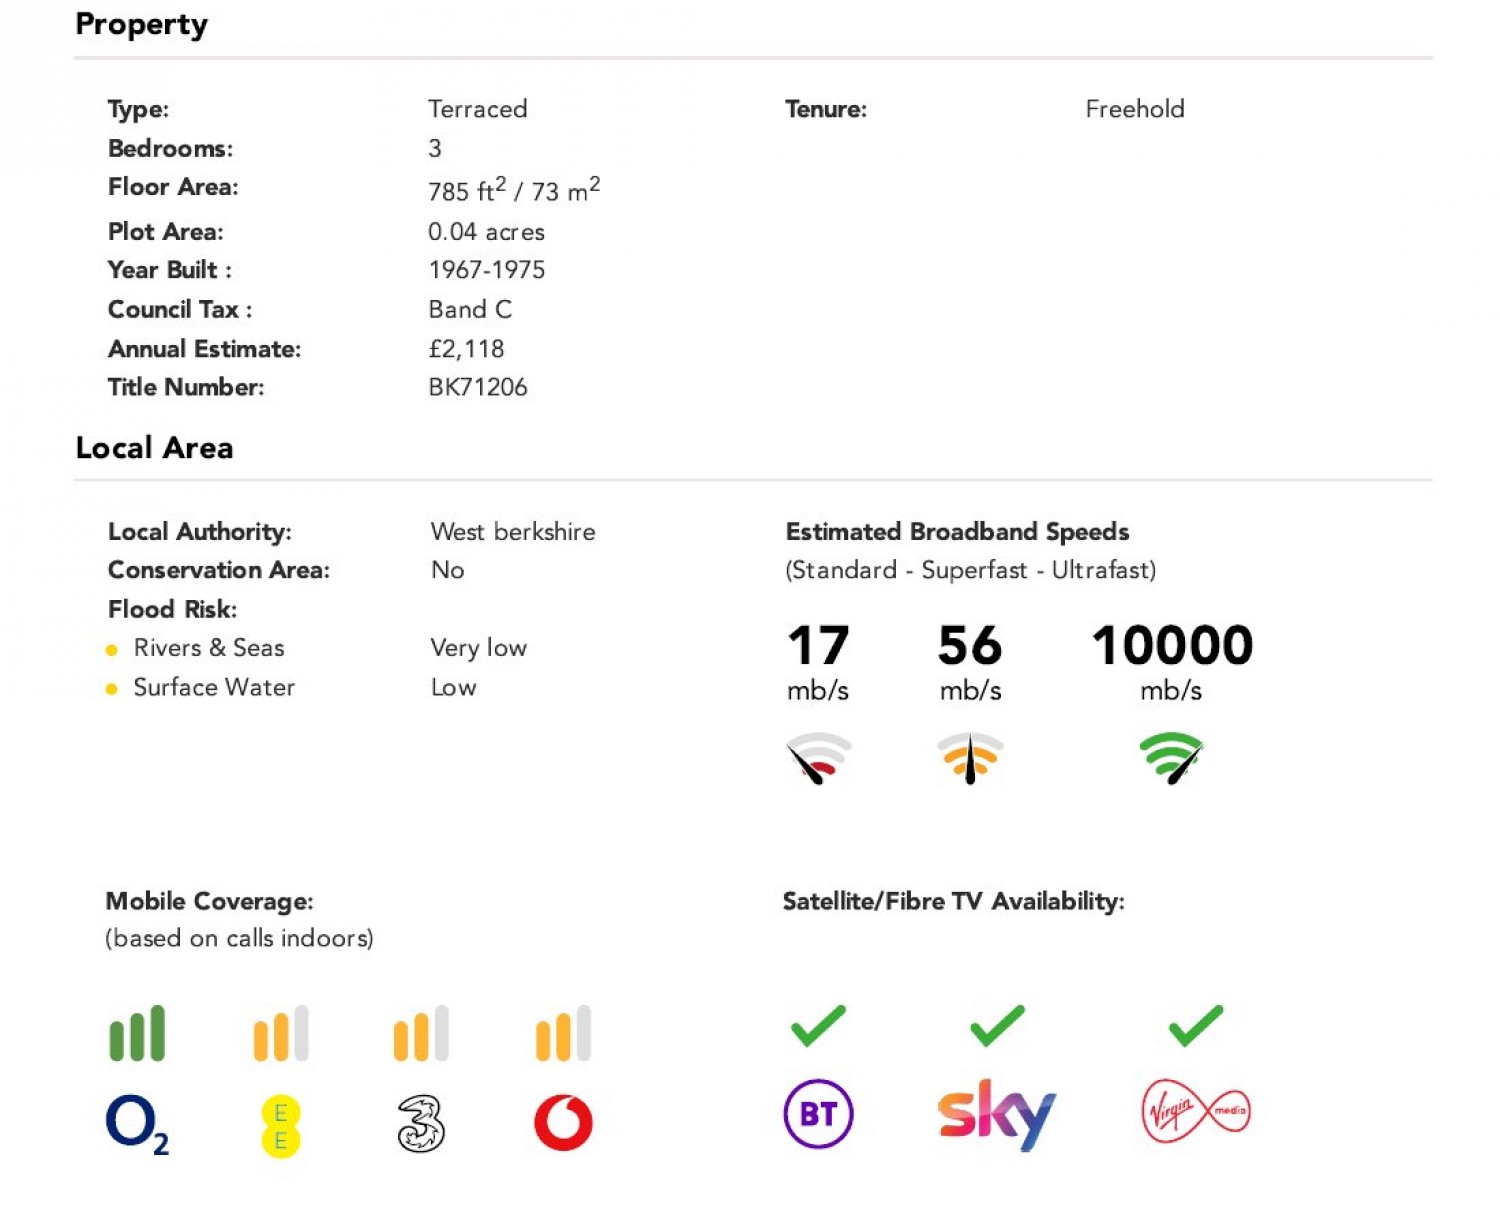1500x1215 pixels.
Task: Click the Vodafone logo
Action: [x=563, y=1123]
